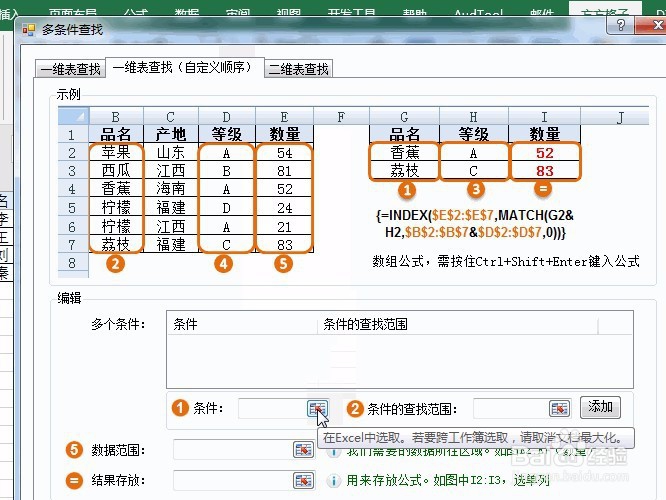This screenshot has height=500, width=666.
Task: Open the Excel 数据 ribbon tab behind dialog
Action: click(x=187, y=13)
